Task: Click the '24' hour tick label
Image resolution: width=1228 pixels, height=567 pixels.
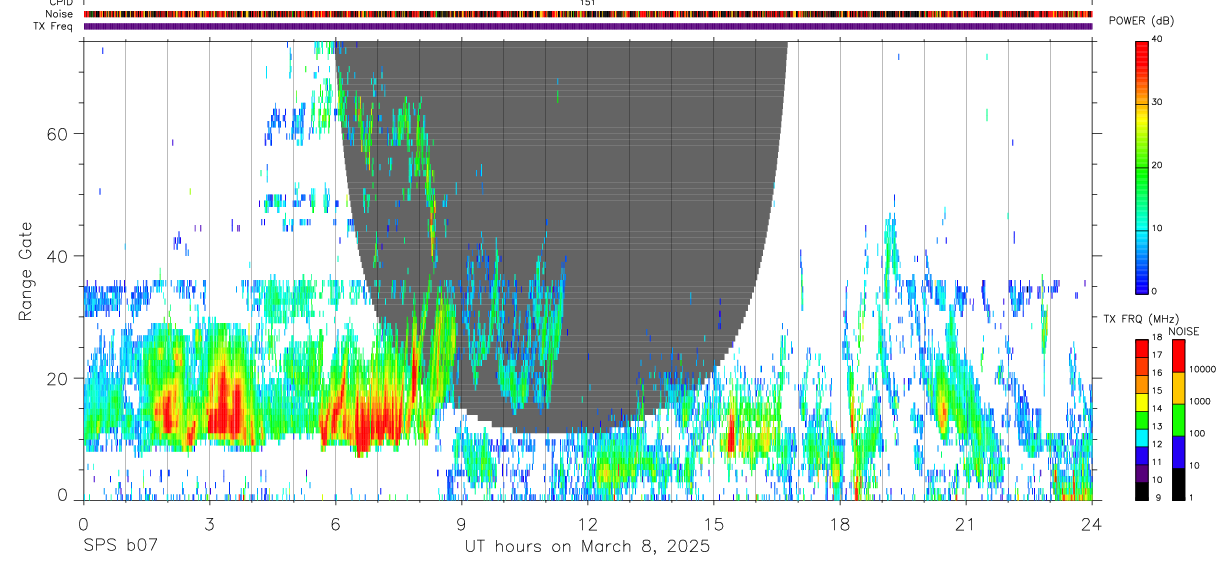Action: (1092, 524)
